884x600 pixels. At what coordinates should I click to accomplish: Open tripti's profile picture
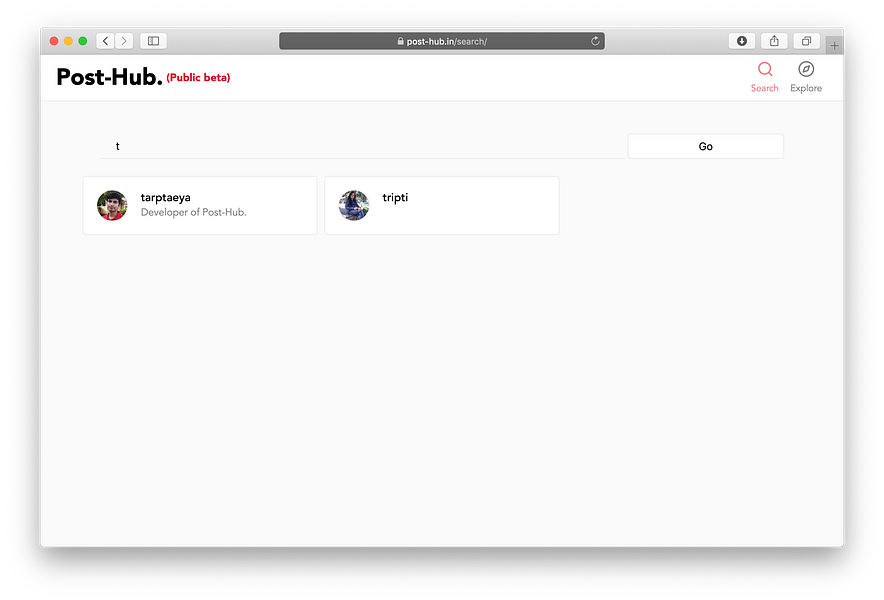click(353, 205)
